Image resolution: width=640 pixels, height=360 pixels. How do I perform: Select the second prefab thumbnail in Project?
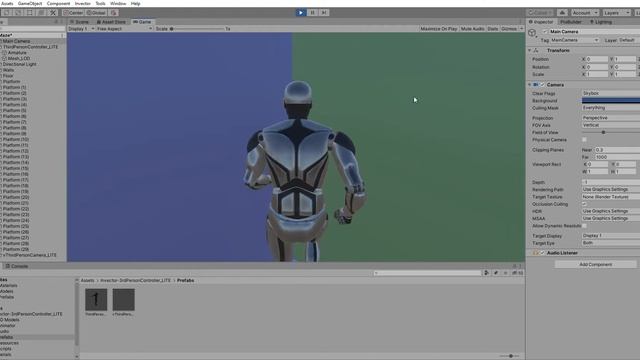123,300
